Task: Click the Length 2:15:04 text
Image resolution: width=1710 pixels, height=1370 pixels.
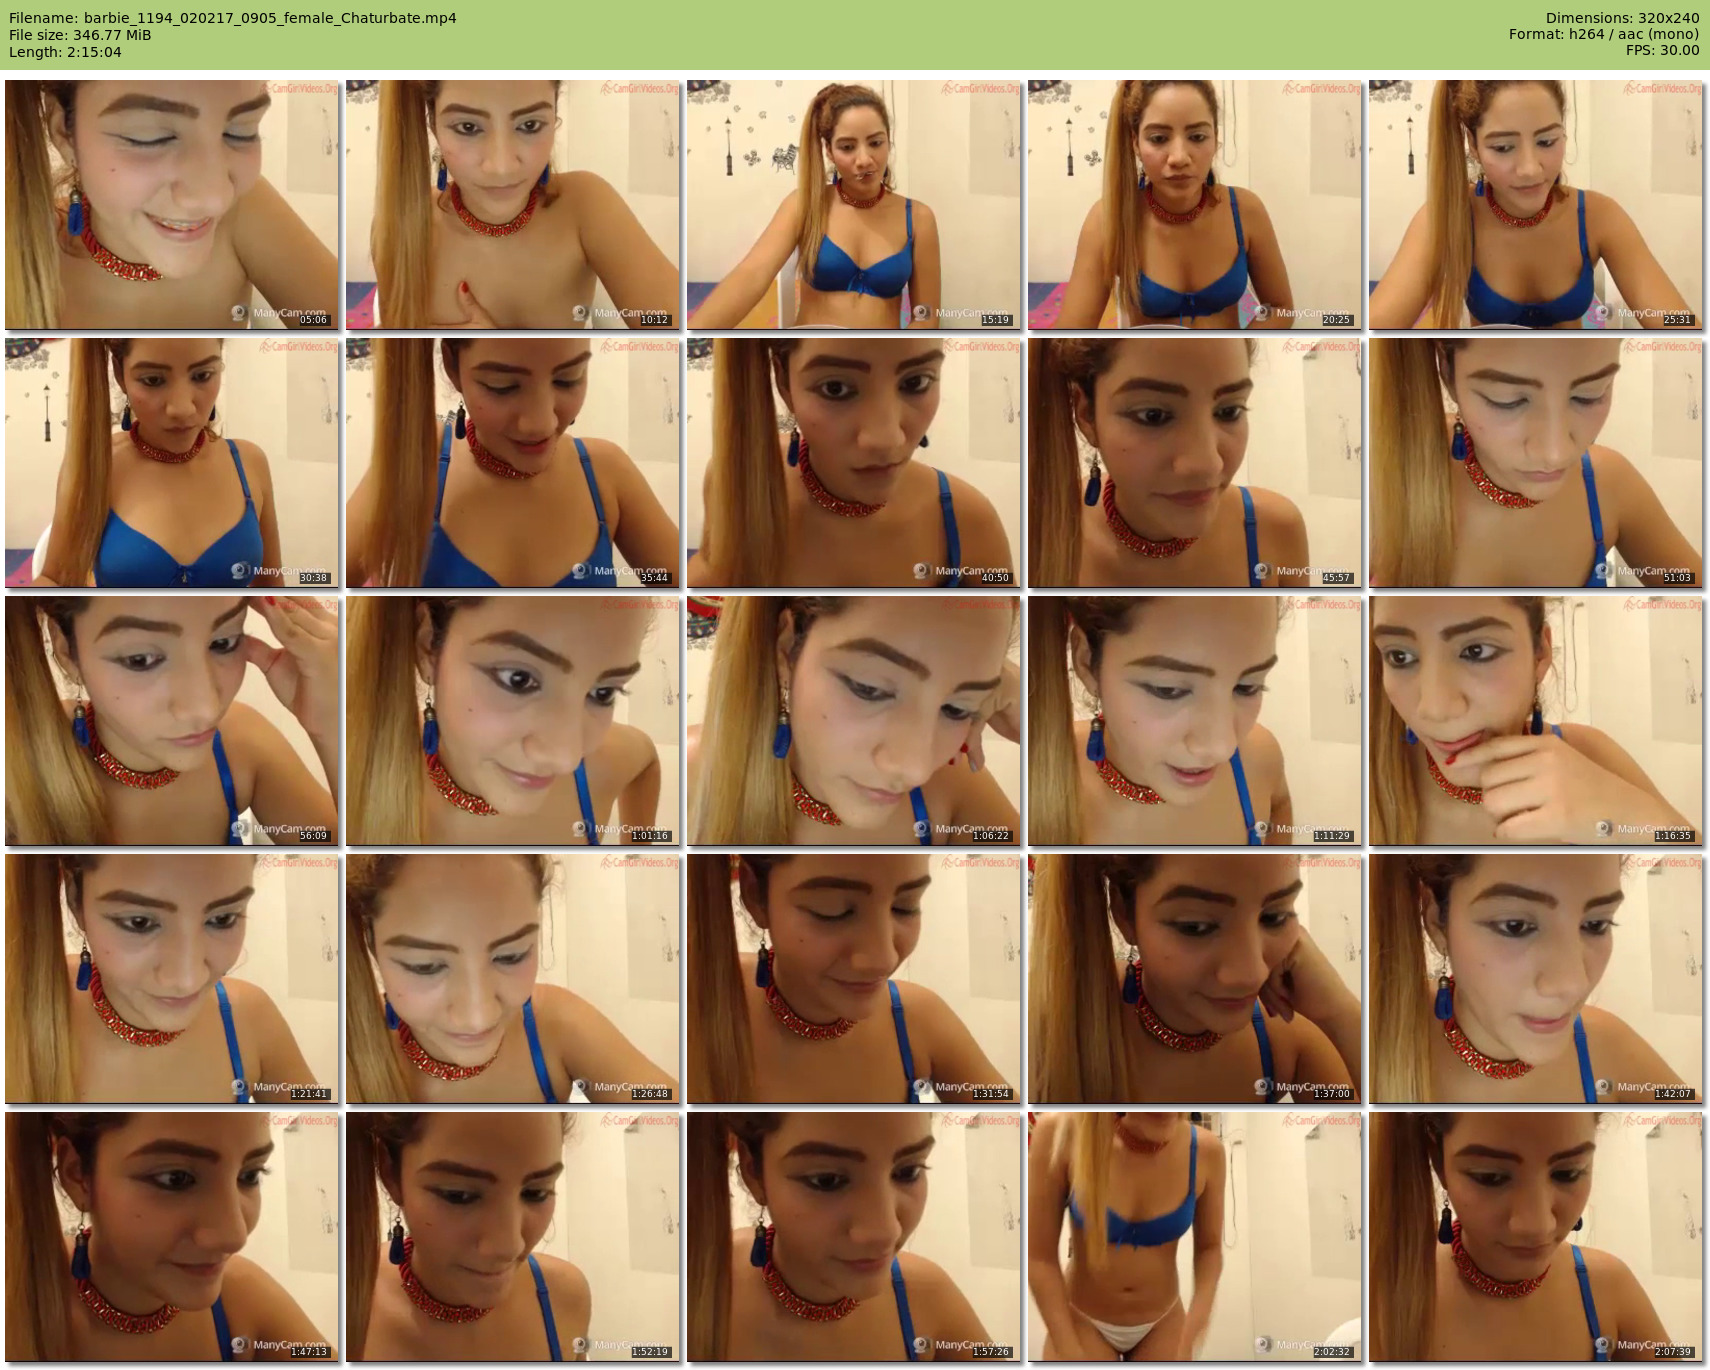Action: [65, 52]
